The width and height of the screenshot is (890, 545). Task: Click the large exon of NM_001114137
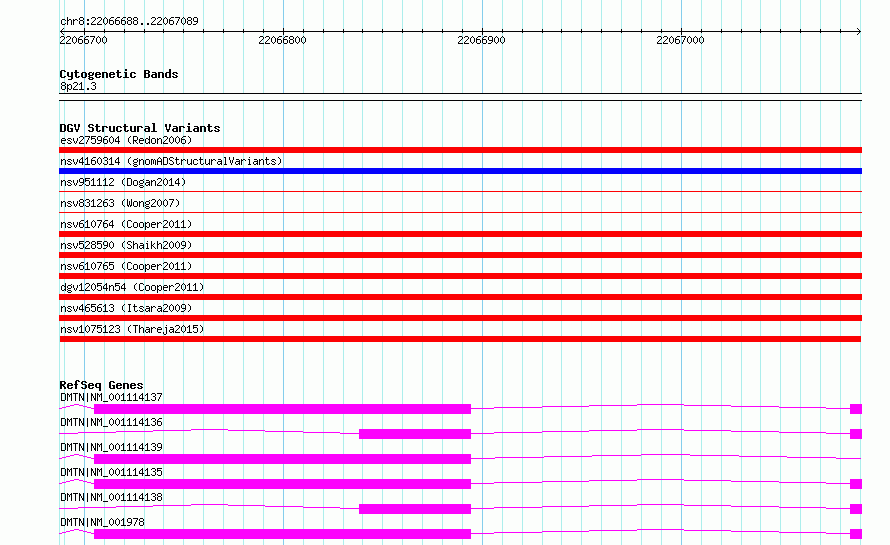point(282,409)
